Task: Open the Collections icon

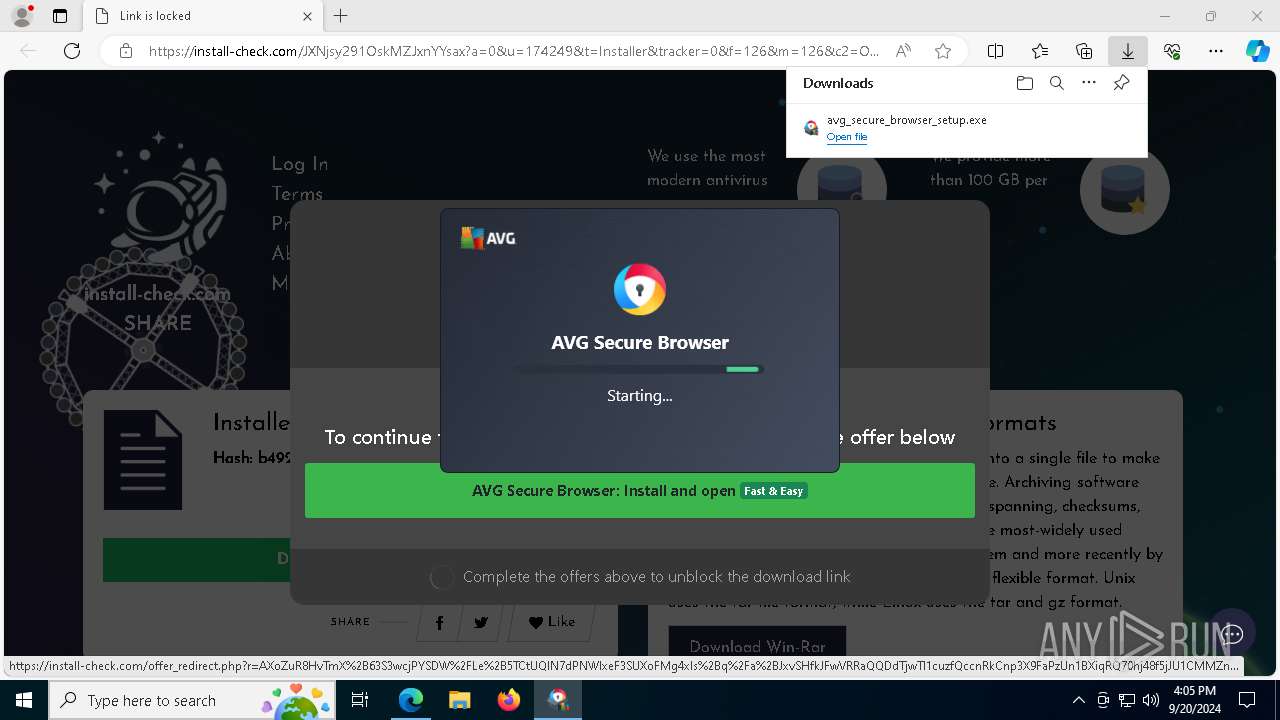Action: pos(1084,51)
